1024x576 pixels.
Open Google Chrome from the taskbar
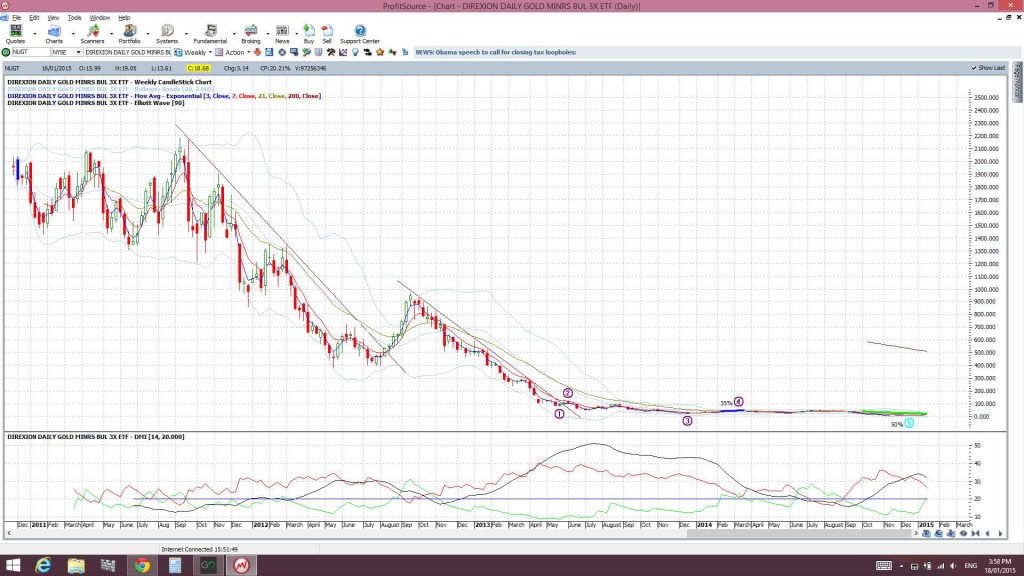[x=142, y=566]
